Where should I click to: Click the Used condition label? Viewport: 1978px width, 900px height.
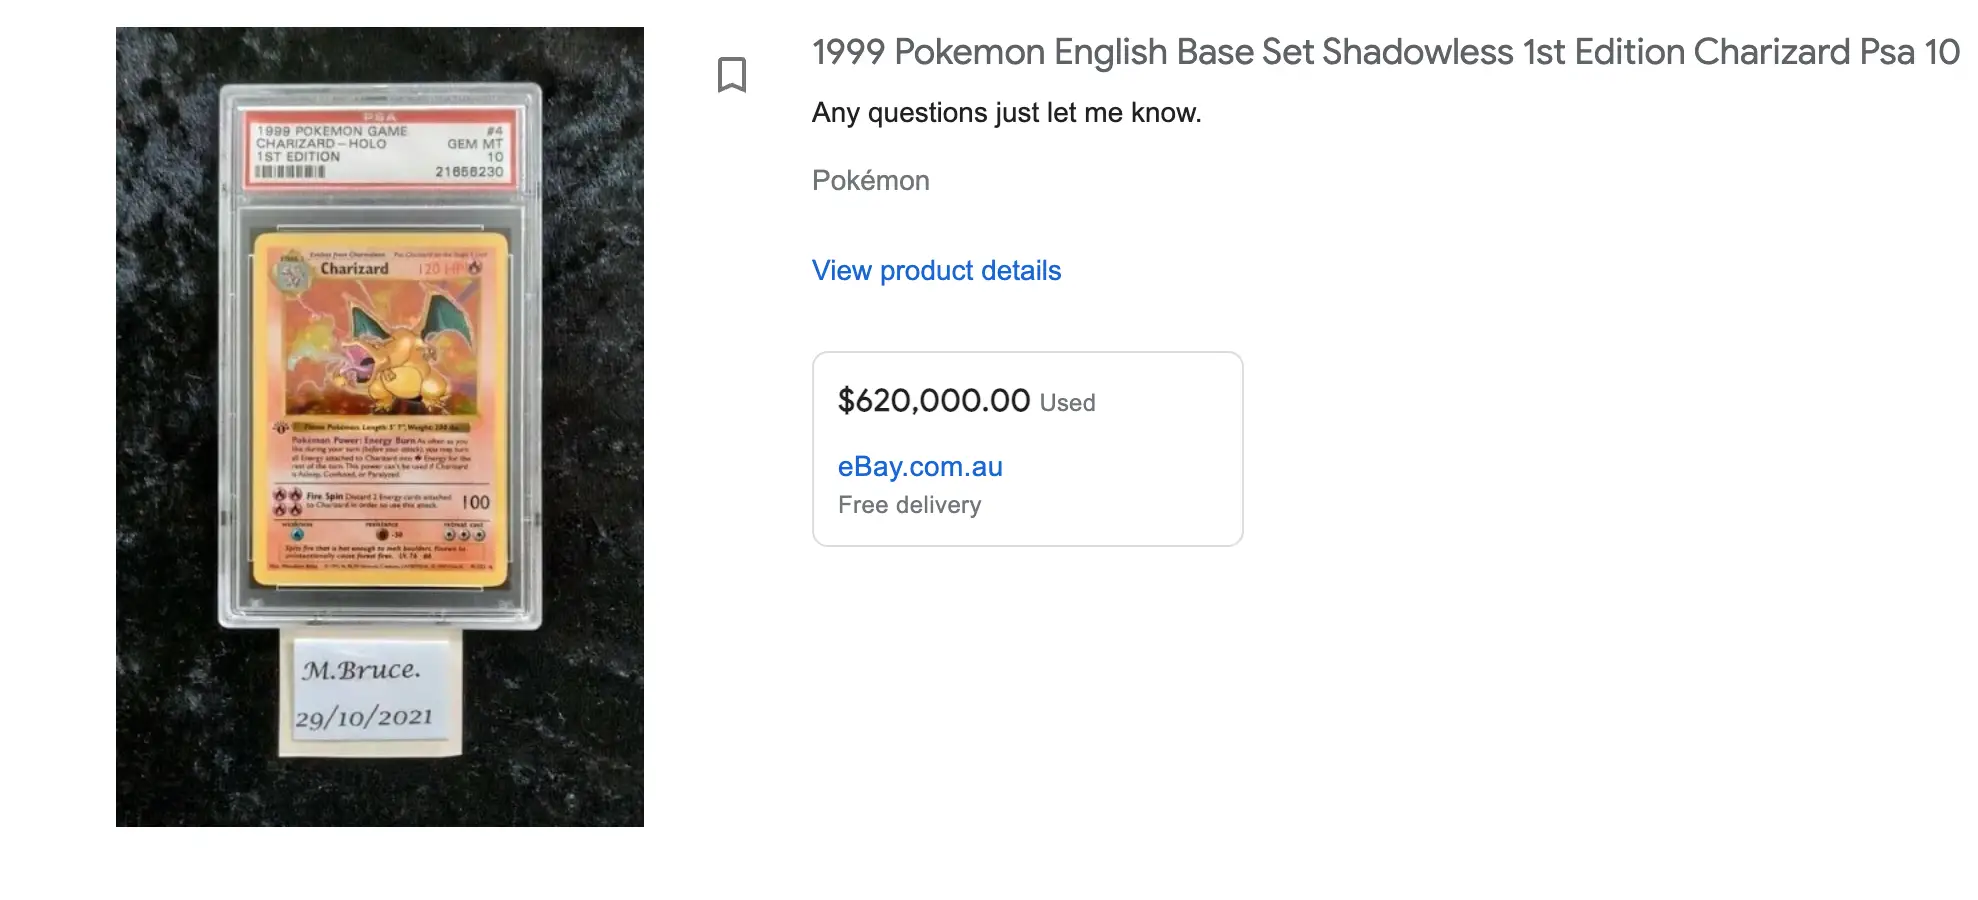coord(1067,403)
